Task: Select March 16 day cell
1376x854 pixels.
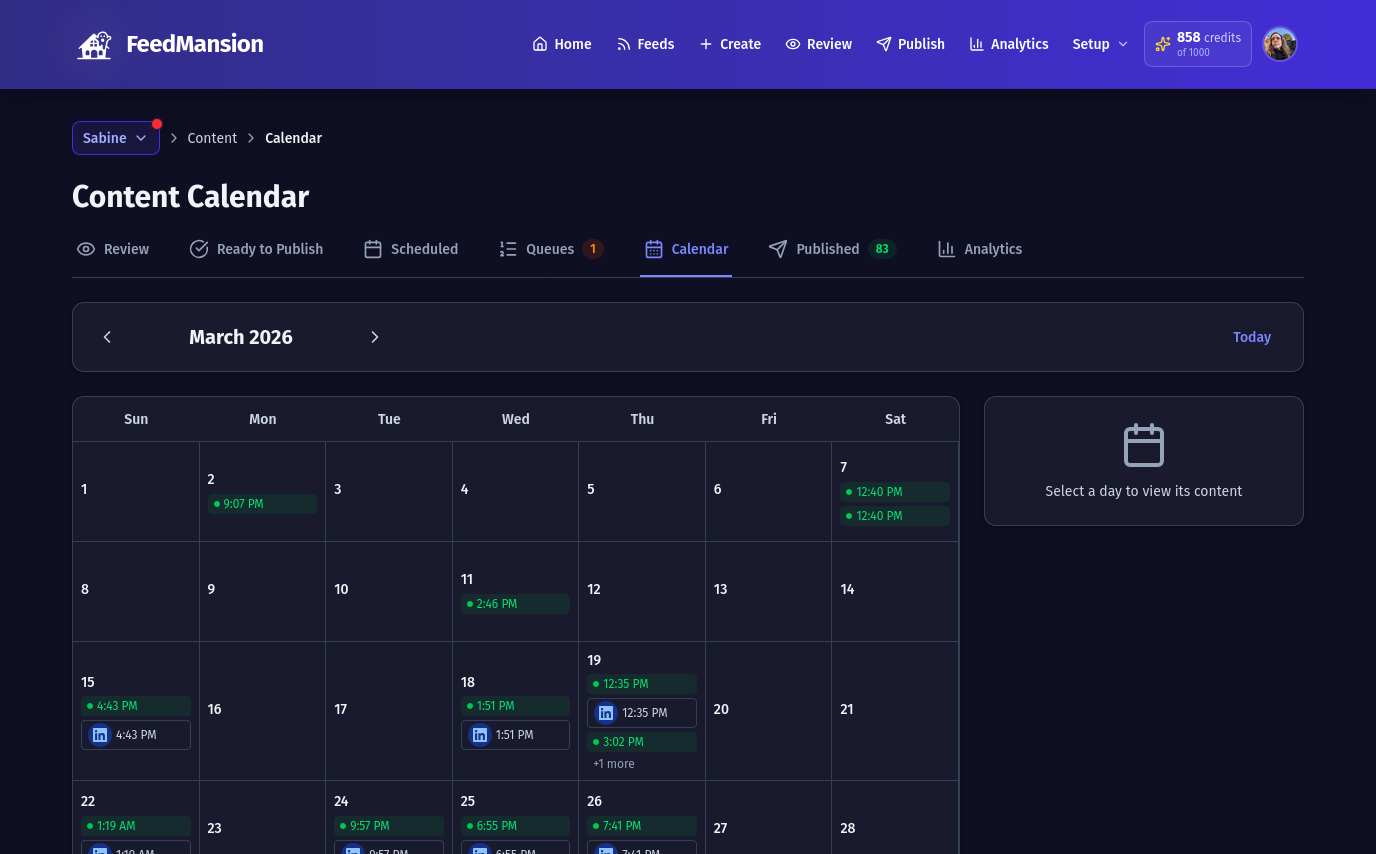Action: (x=262, y=711)
